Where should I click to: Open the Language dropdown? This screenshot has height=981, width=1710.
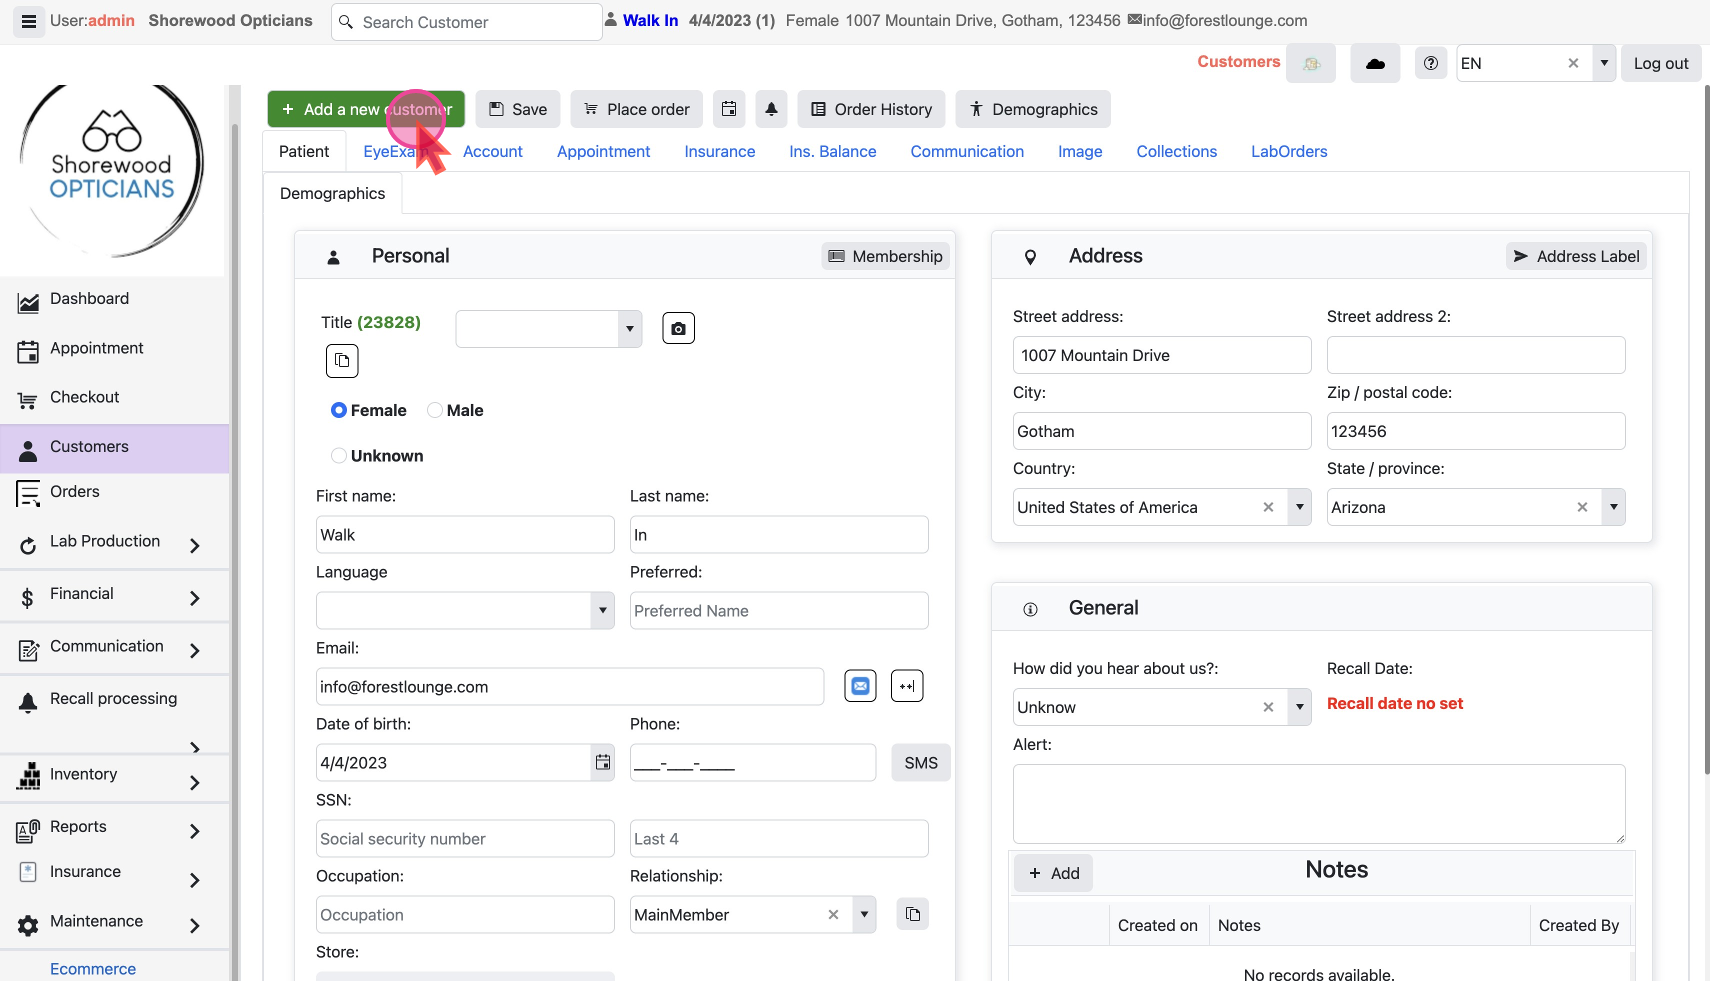pos(602,611)
